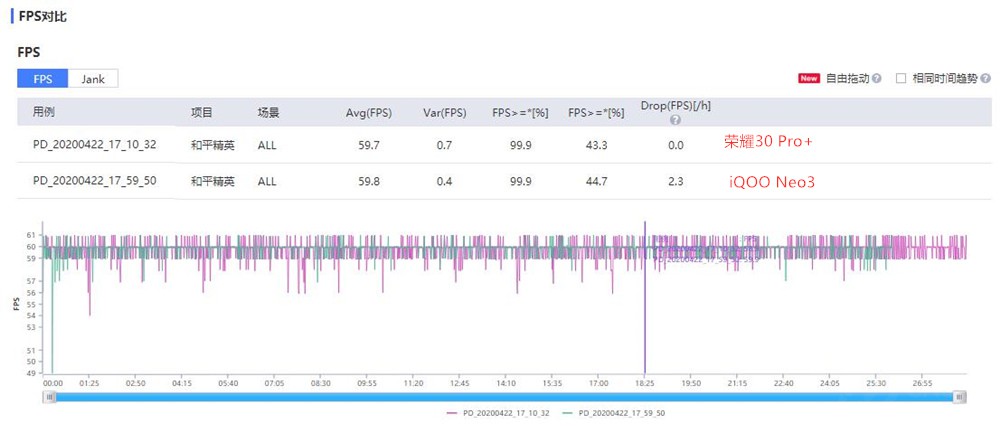Image resolution: width=1000 pixels, height=432 pixels.
Task: Click the 场景 column header
Action: click(x=268, y=113)
